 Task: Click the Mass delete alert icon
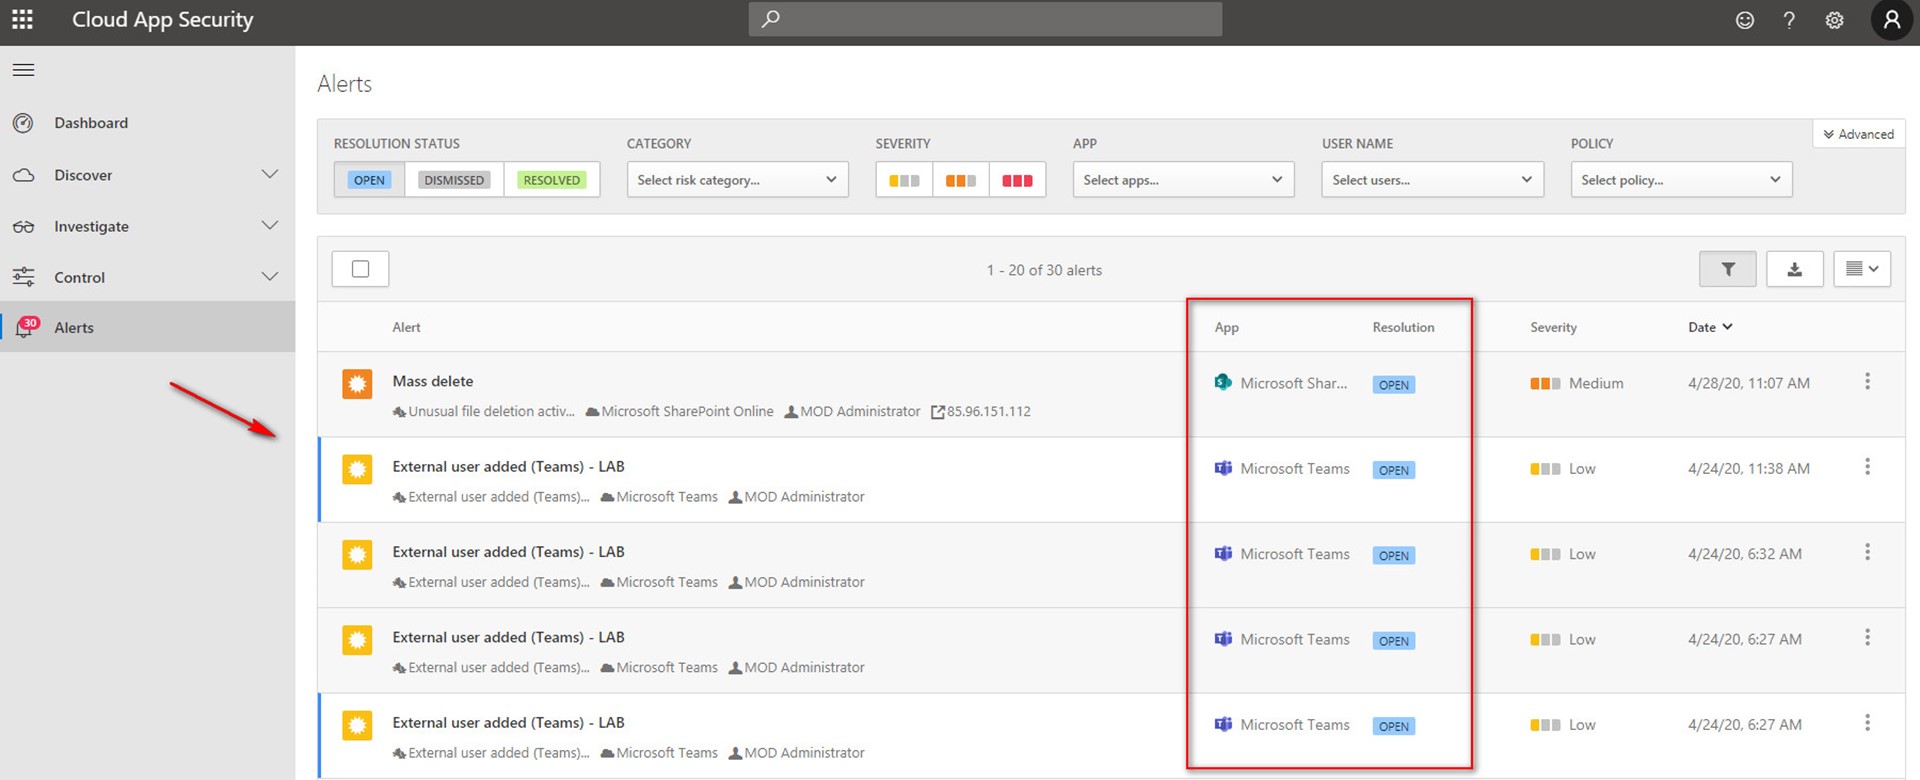click(357, 384)
